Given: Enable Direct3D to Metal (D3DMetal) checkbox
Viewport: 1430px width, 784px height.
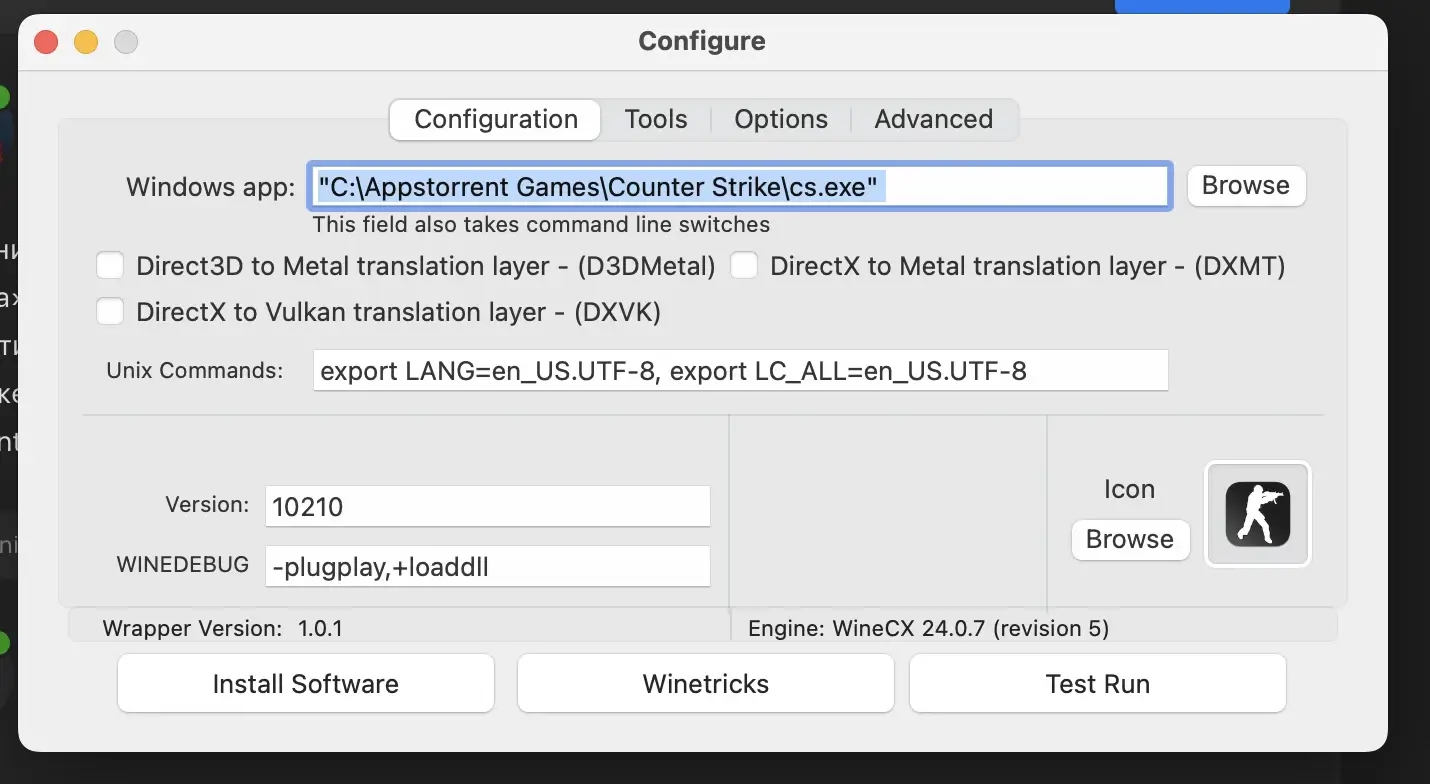Looking at the screenshot, I should coord(110,266).
